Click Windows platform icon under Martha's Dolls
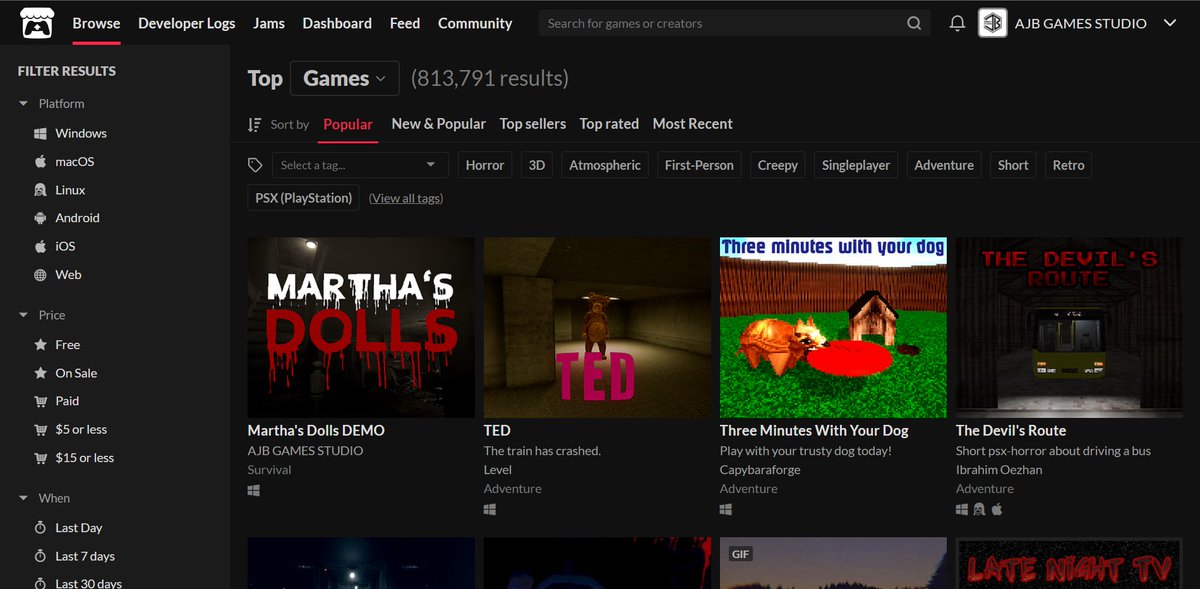The width and height of the screenshot is (1200, 589). [x=254, y=490]
